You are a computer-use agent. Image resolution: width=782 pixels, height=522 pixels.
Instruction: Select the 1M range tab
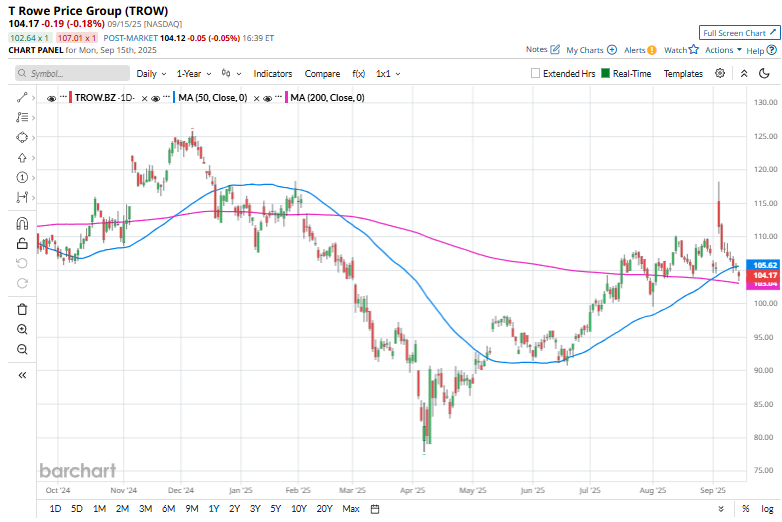[99, 509]
